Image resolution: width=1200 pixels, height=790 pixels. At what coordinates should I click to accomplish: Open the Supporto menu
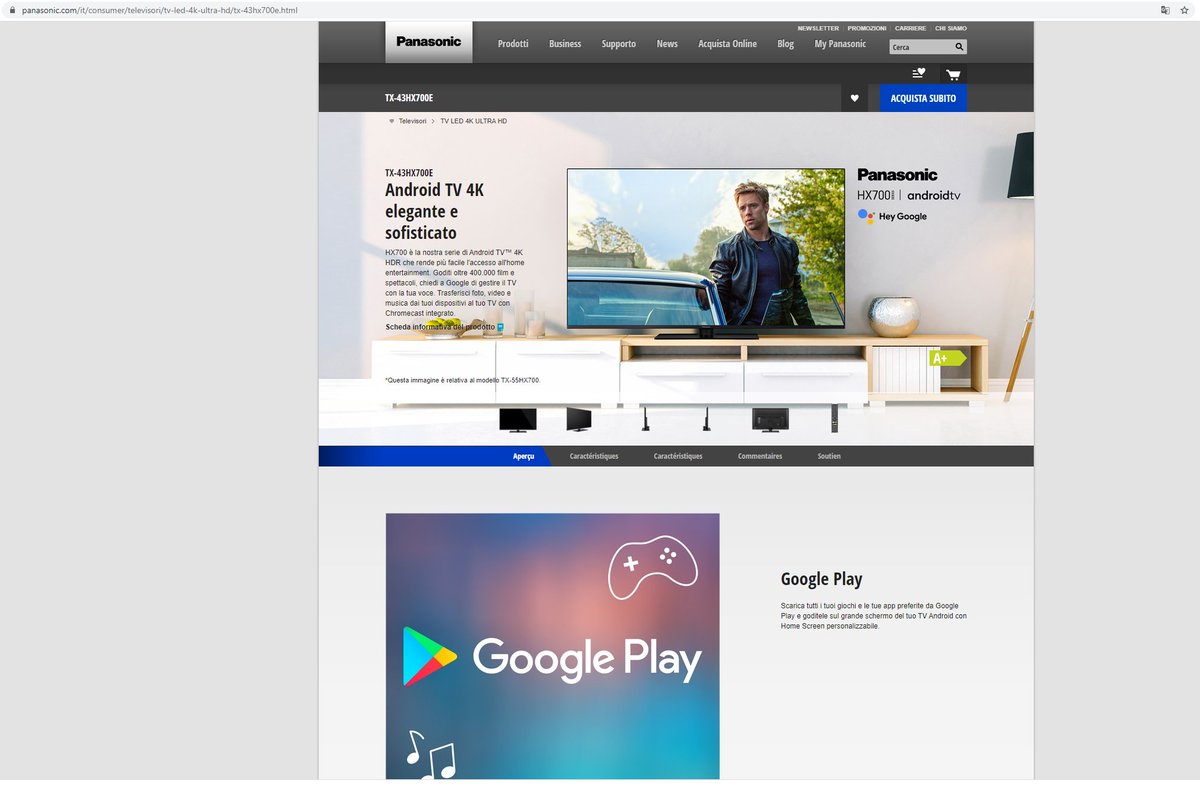(618, 44)
